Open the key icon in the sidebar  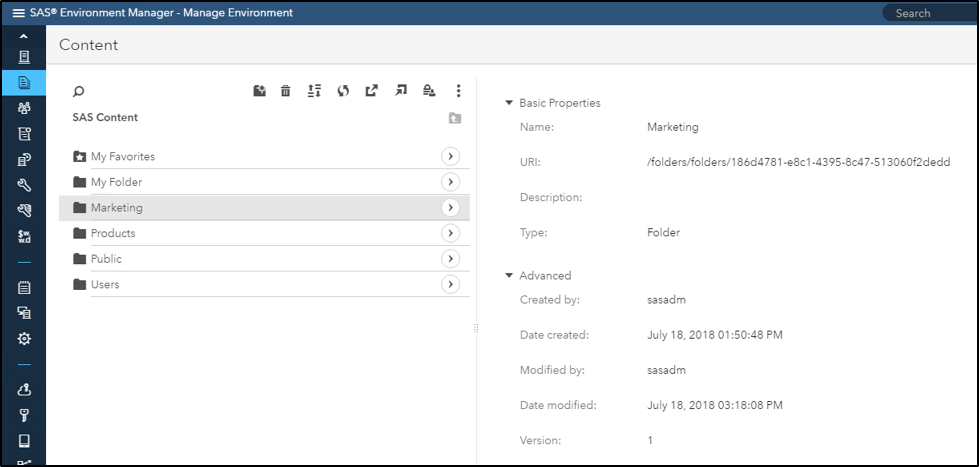pyautogui.click(x=24, y=415)
